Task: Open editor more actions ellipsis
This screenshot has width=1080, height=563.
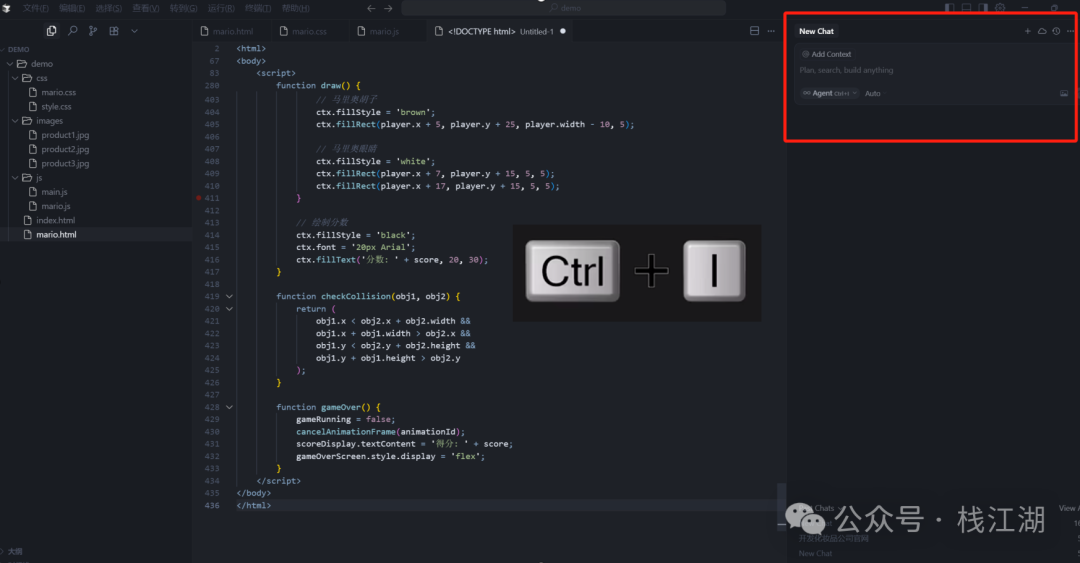Action: click(x=771, y=31)
